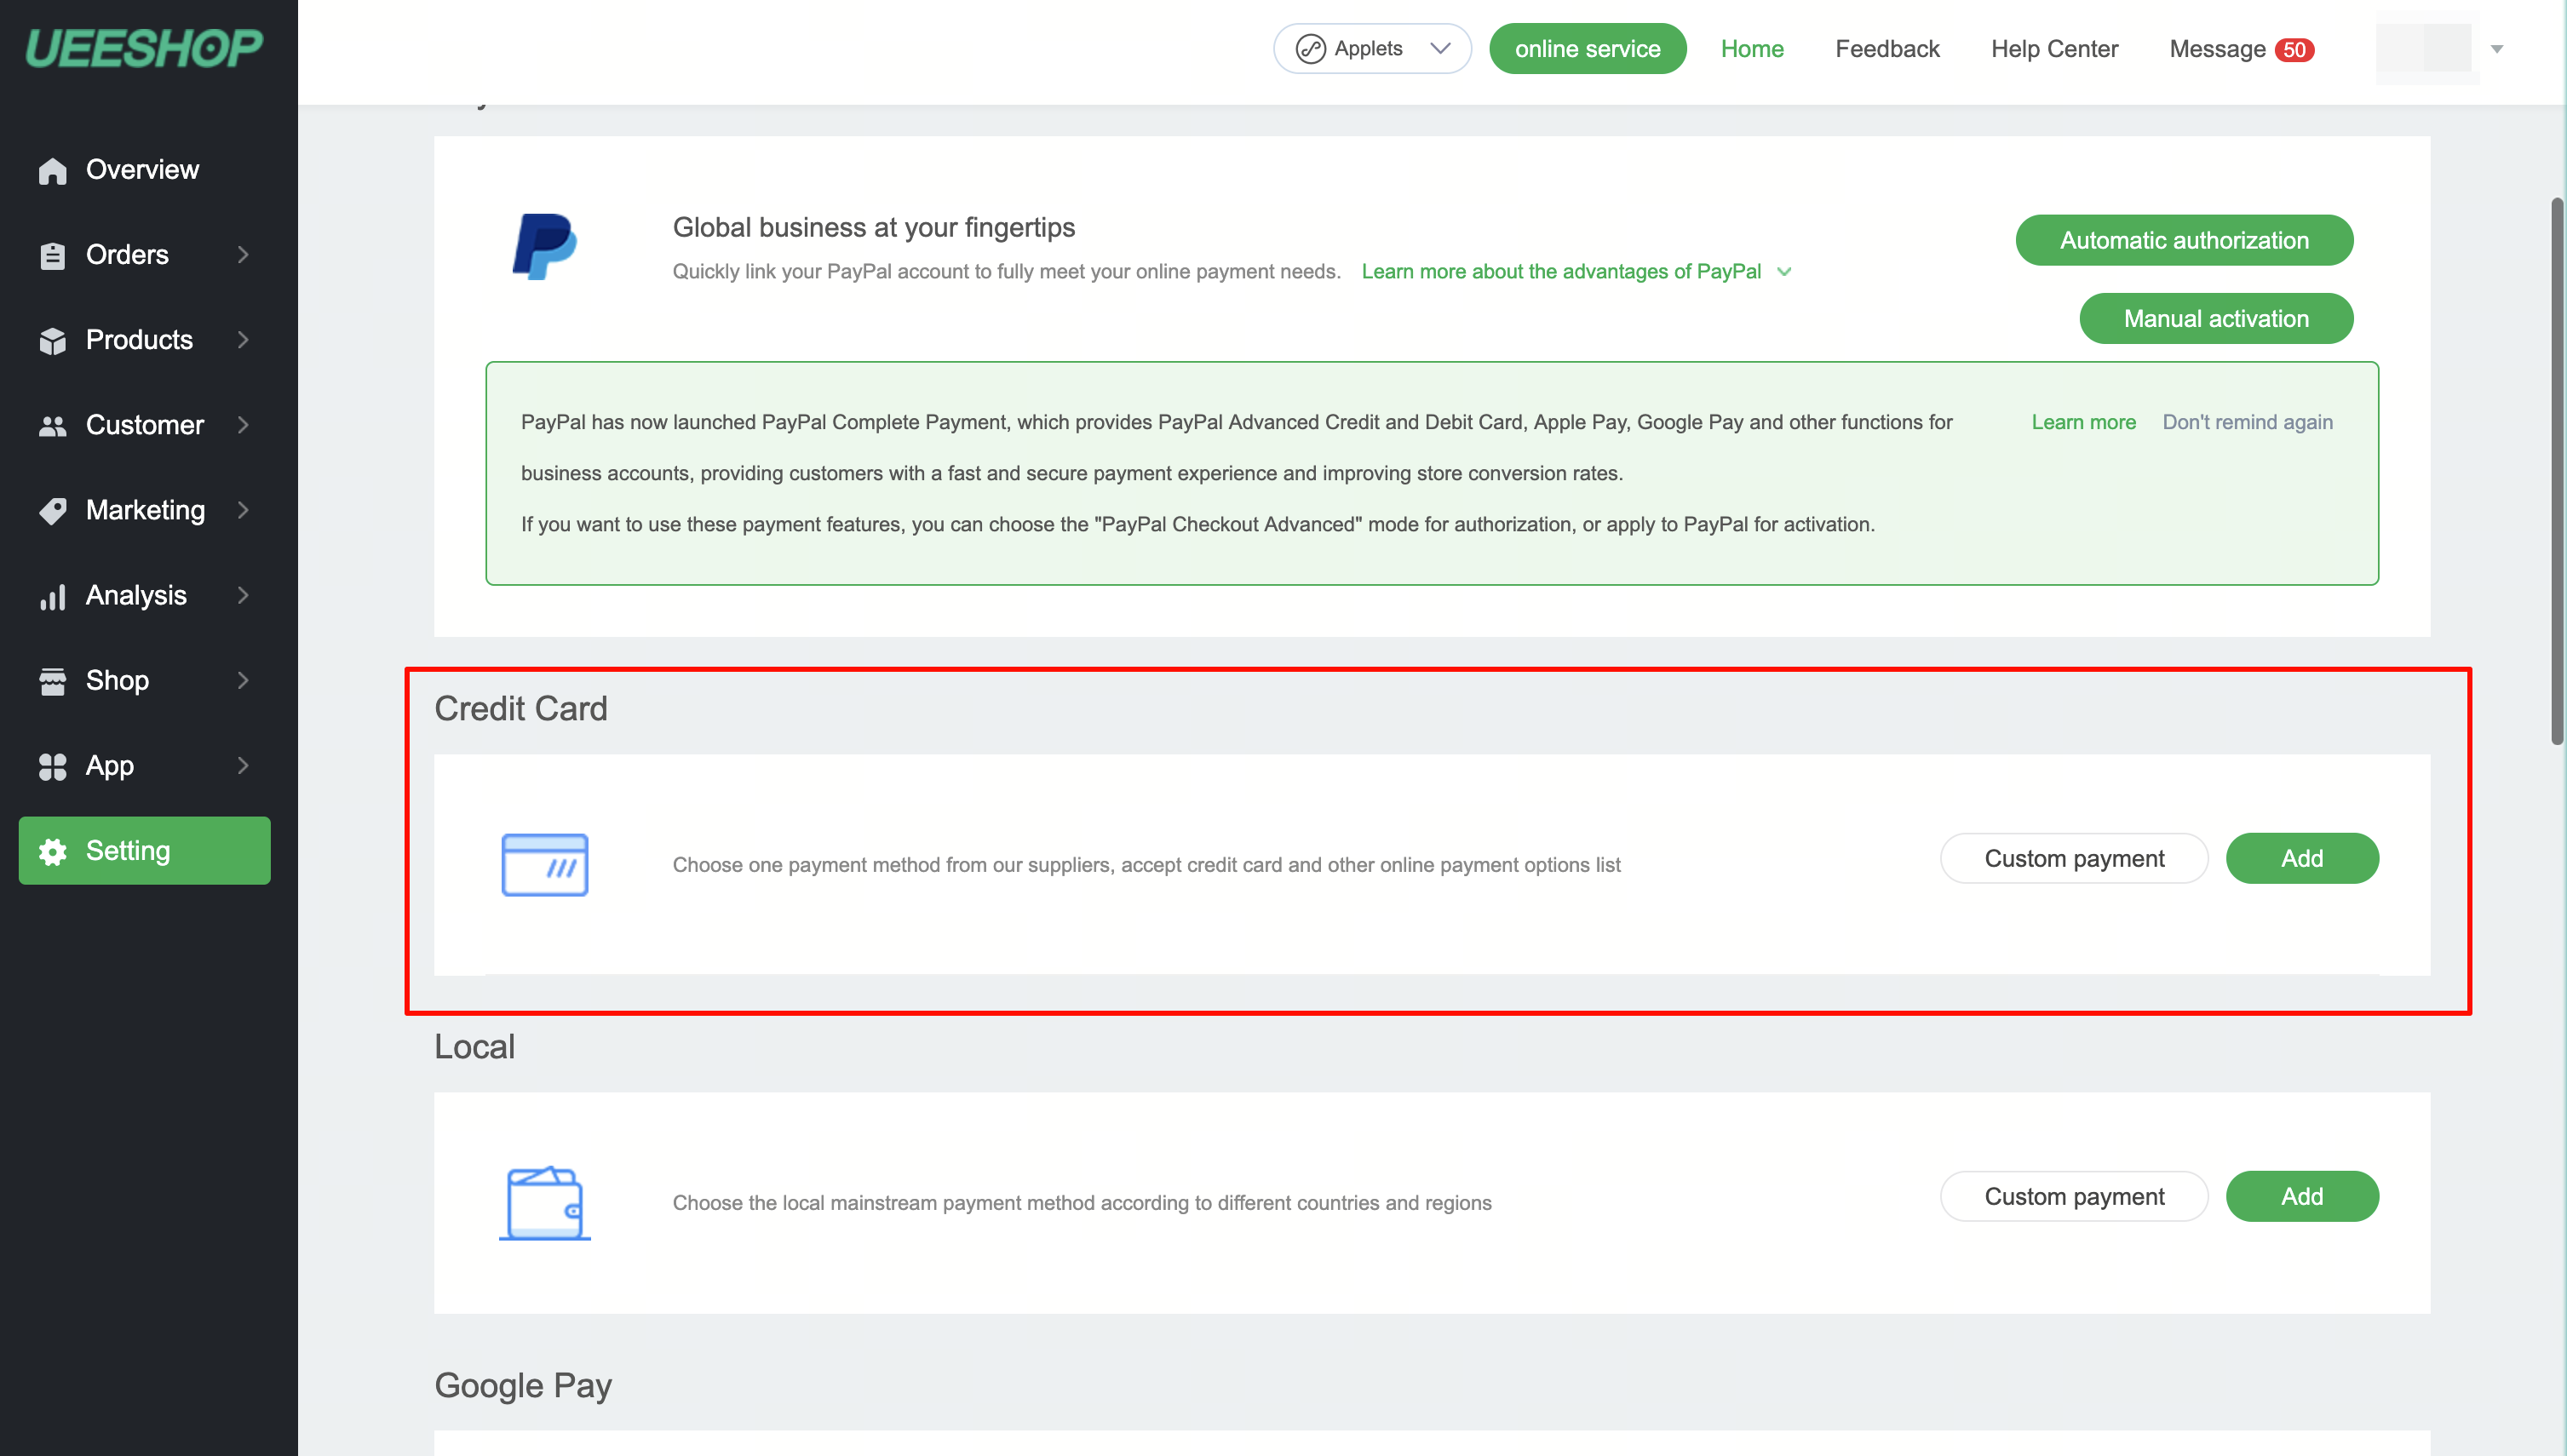
Task: Click the vertical page scrollbar
Action: [x=2557, y=470]
